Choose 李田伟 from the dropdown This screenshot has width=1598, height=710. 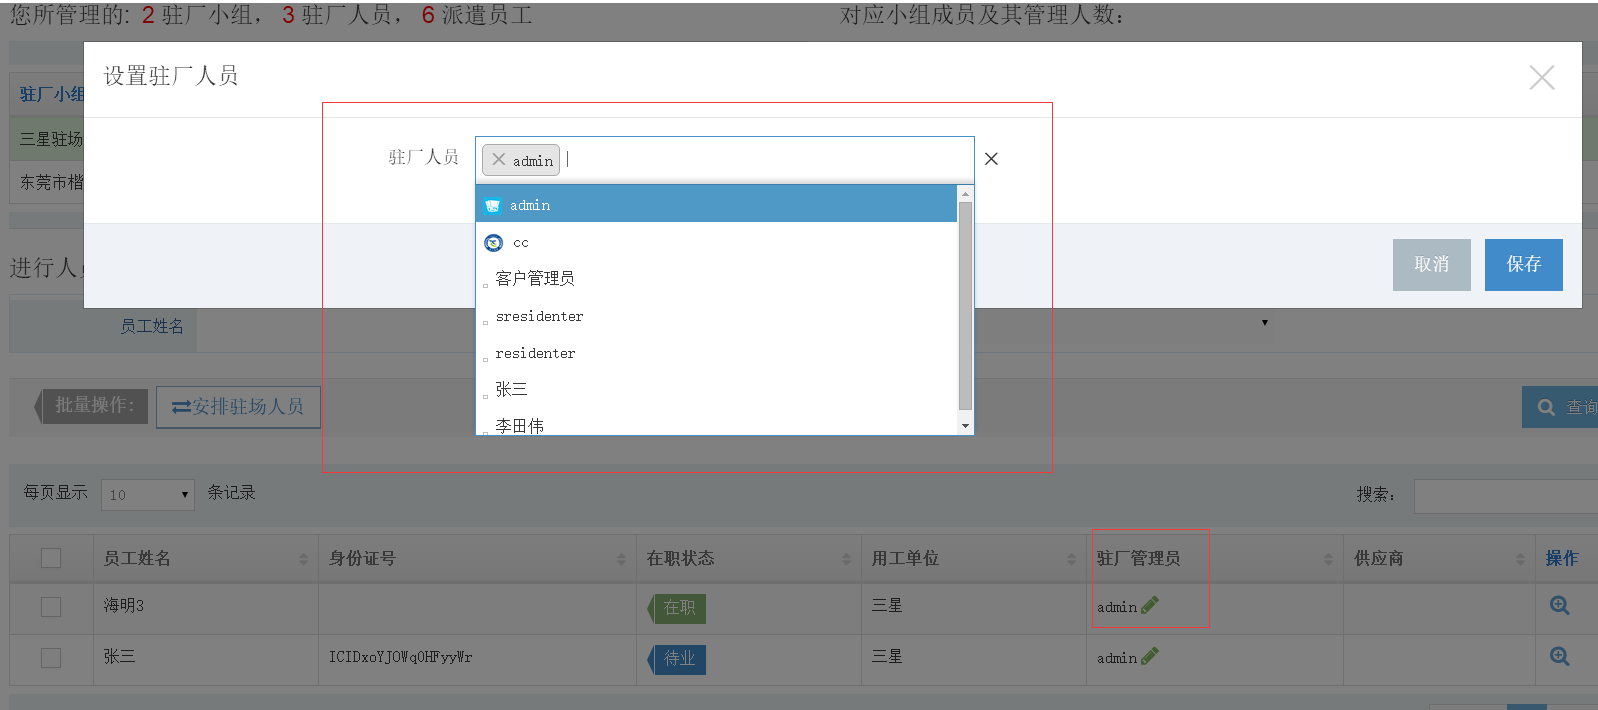(716, 424)
